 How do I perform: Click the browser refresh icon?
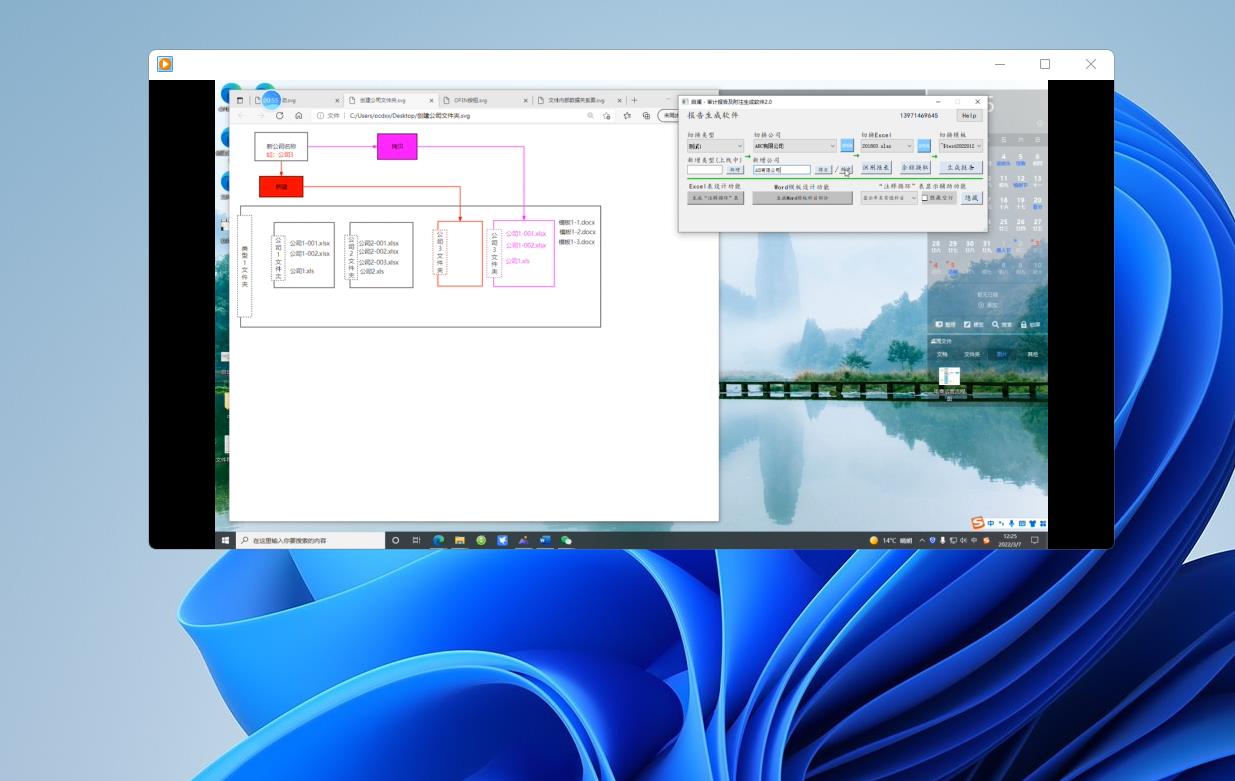279,116
